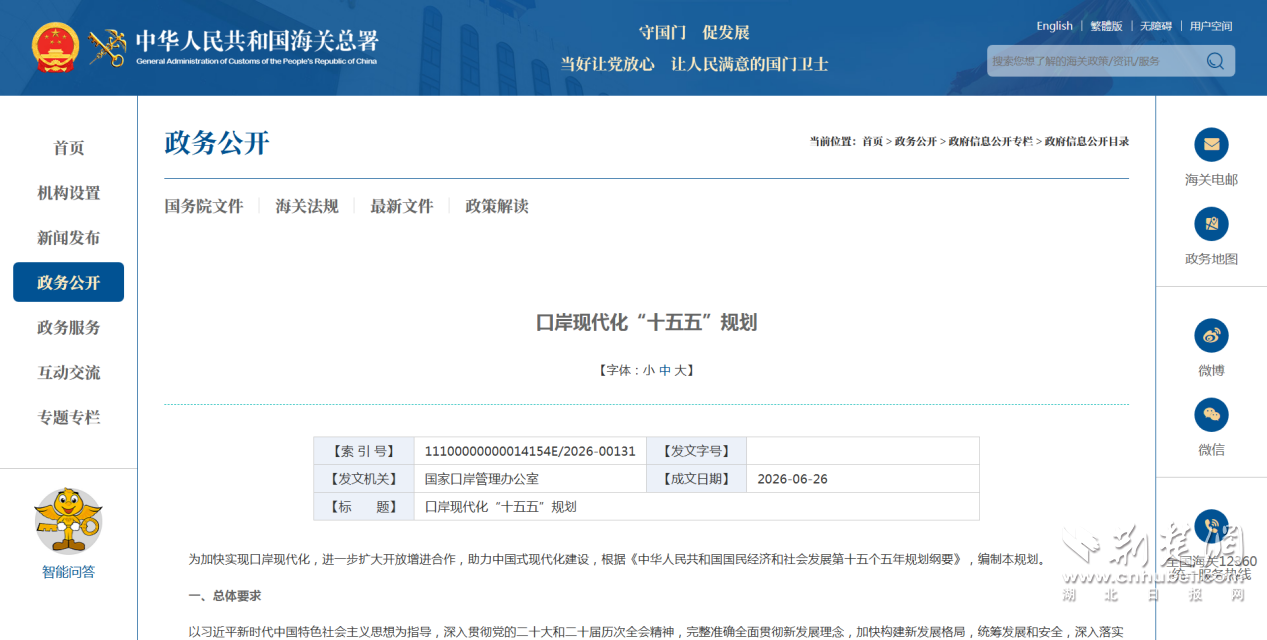The height and width of the screenshot is (640, 1267).
Task: Click in the policy search input field
Action: pyautogui.click(x=1093, y=61)
